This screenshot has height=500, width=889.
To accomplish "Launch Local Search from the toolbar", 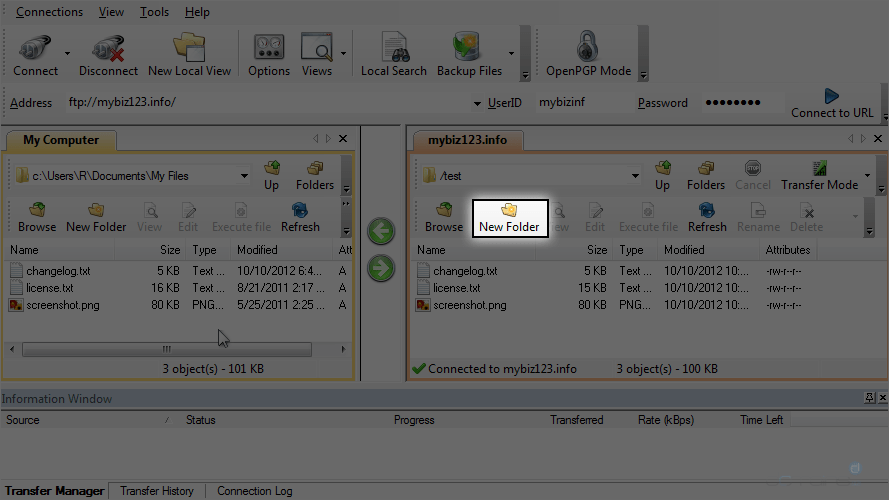I will [393, 54].
